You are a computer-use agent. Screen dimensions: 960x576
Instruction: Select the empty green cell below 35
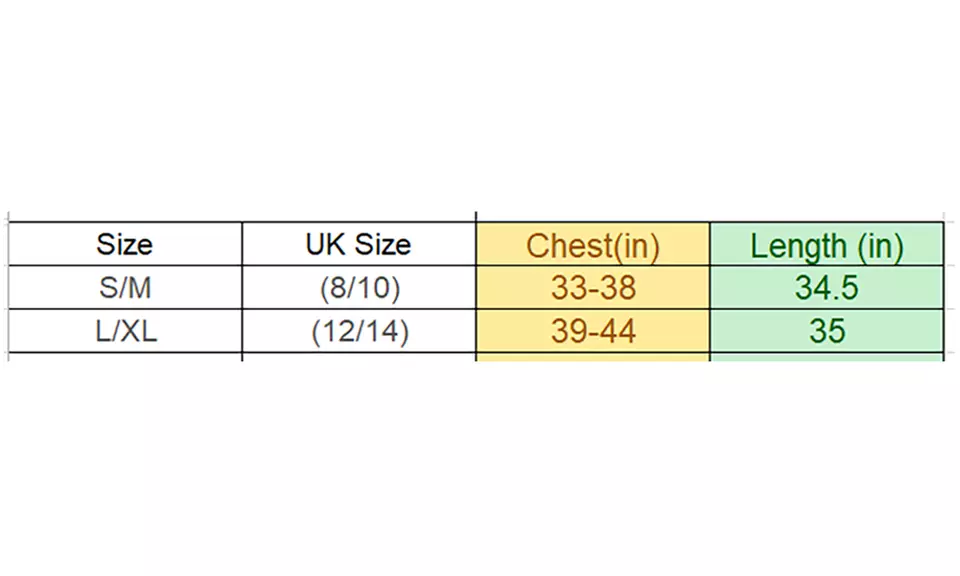pos(826,356)
